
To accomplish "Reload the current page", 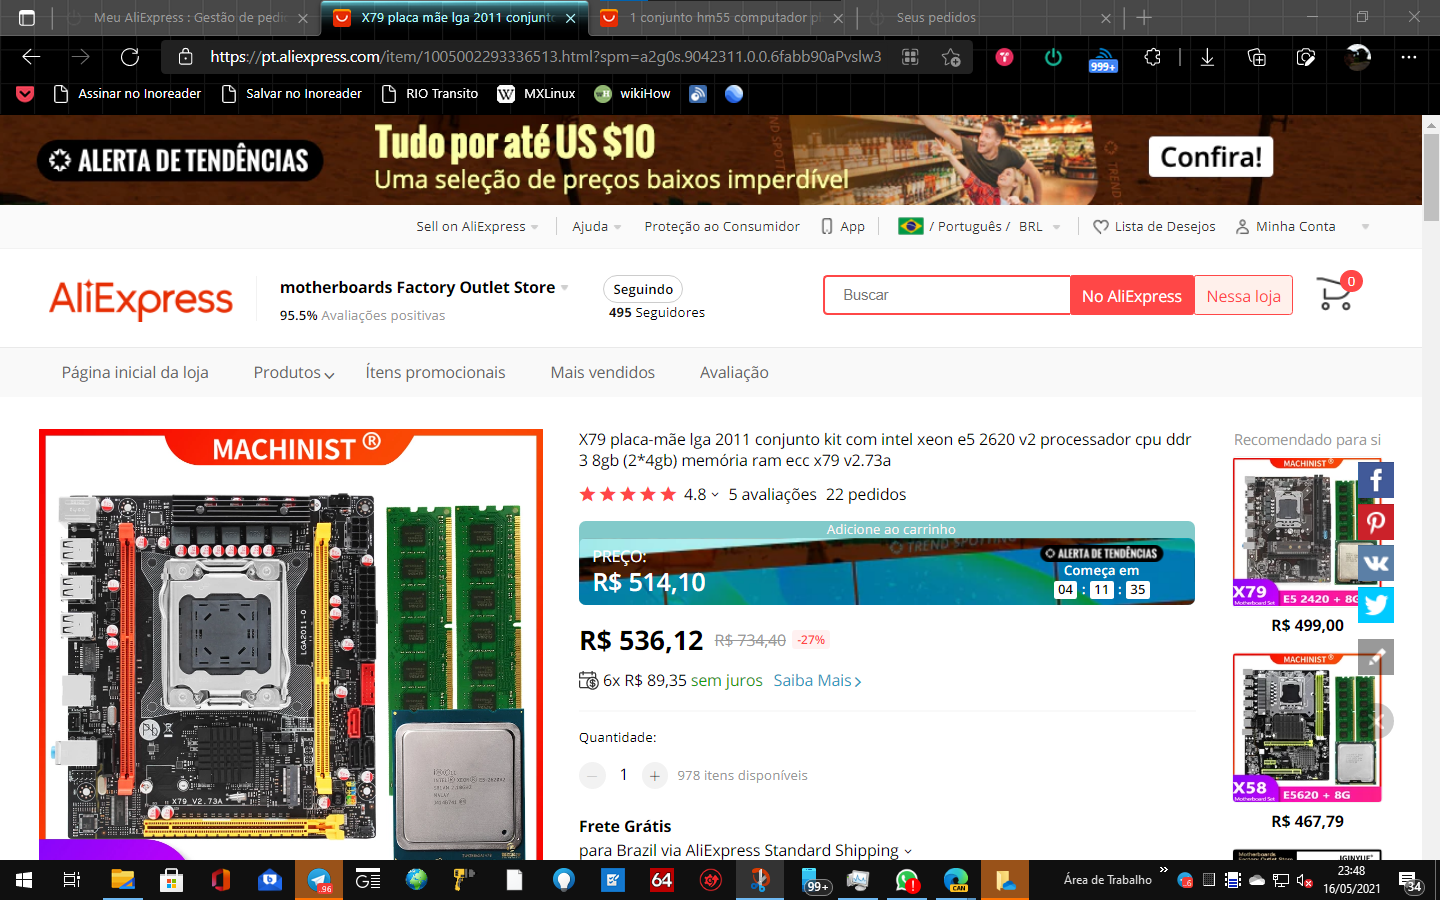I will [130, 57].
